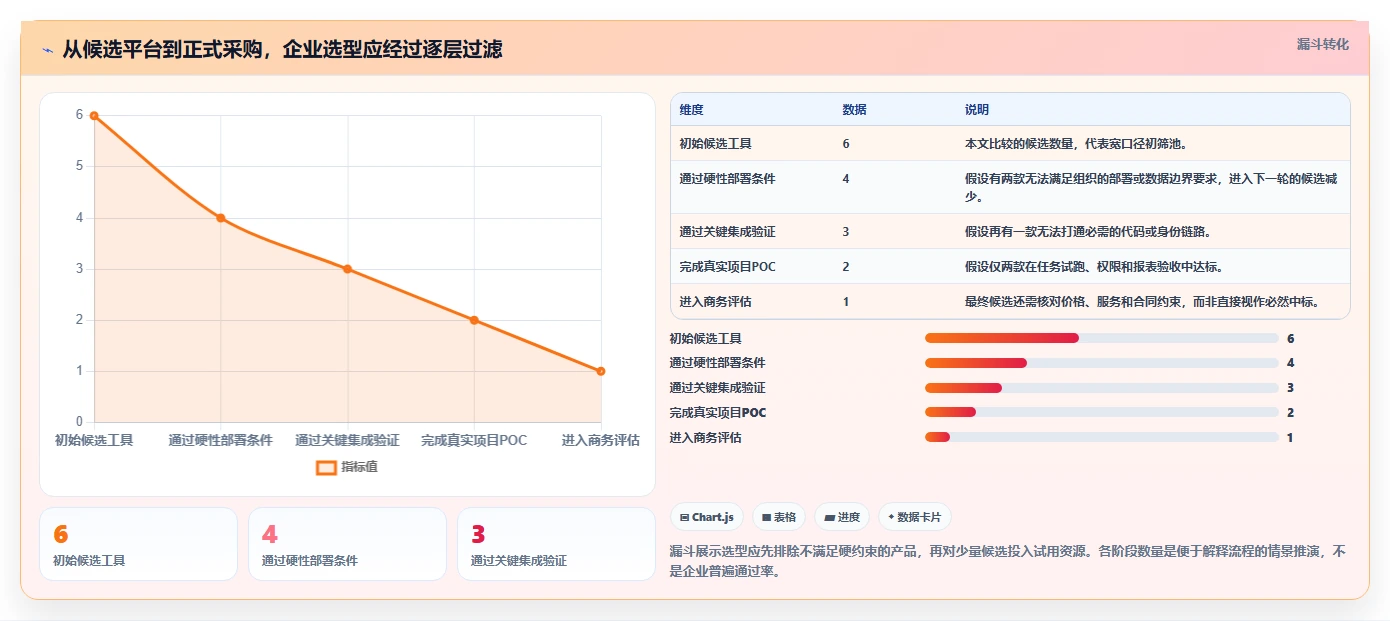Screen dimensions: 1390x621
Task: Click description starting 假设有两款无法满足 in the table
Action: click(x=1151, y=188)
